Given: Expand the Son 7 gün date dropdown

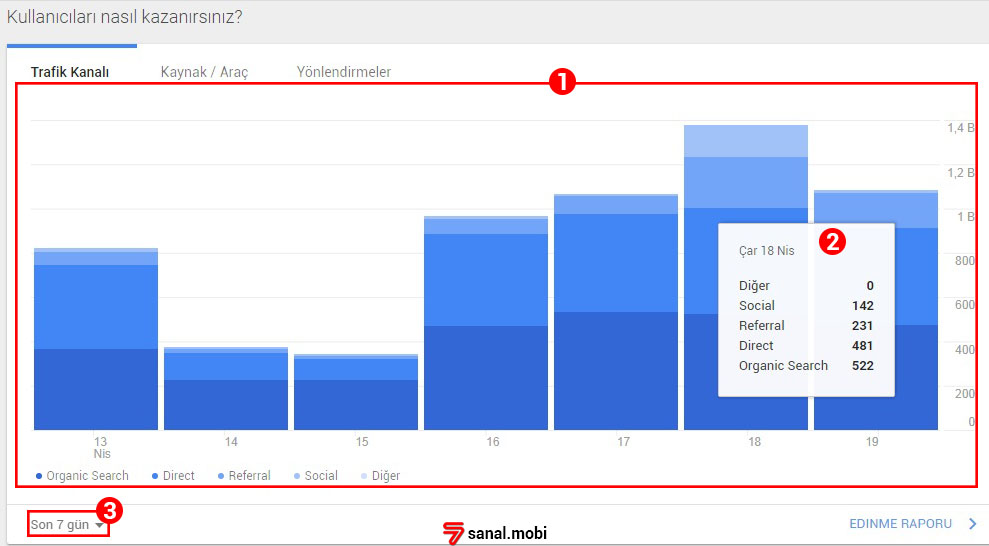Looking at the screenshot, I should coord(67,524).
